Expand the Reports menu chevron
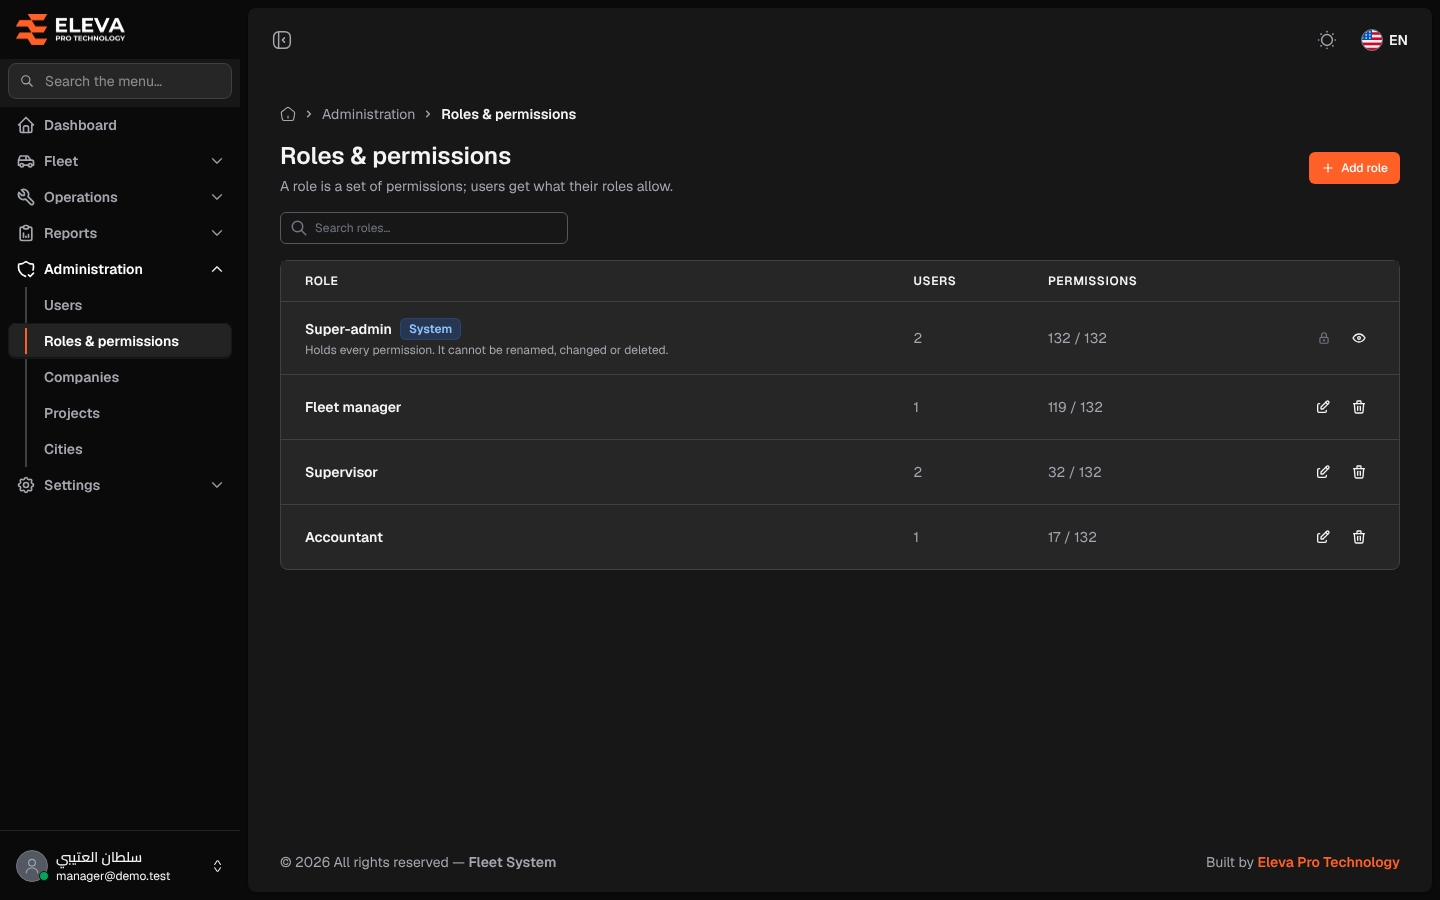Screen dimensions: 1440x900 [217, 233]
